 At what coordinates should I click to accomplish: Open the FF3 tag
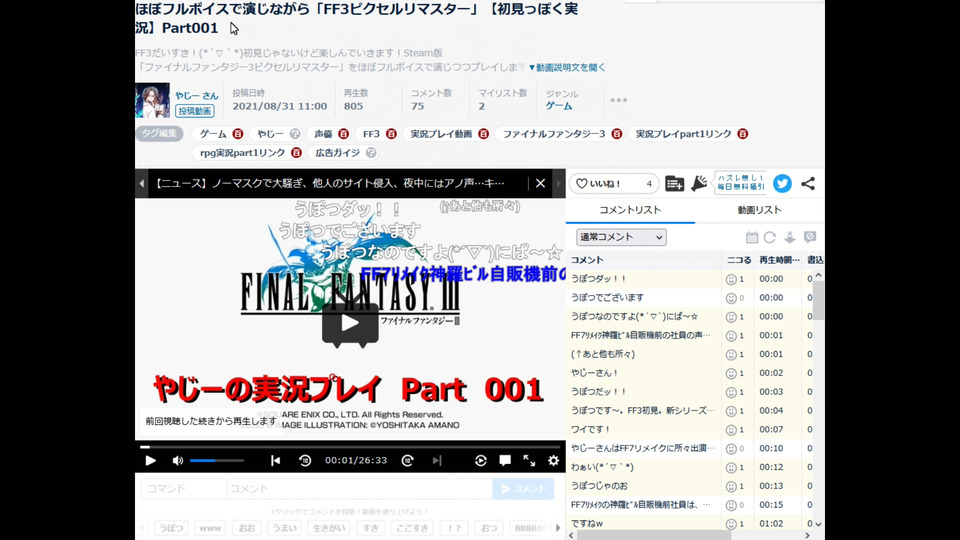(371, 133)
